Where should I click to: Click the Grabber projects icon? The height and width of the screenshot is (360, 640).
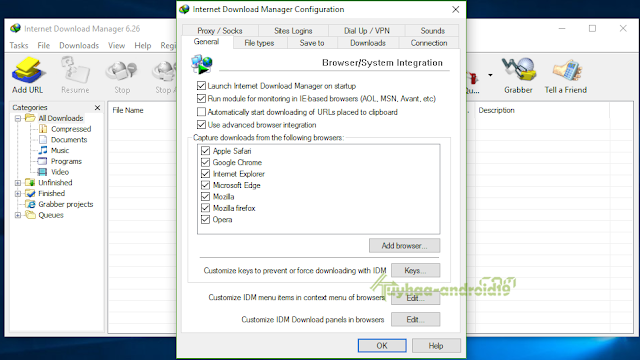click(x=30, y=204)
